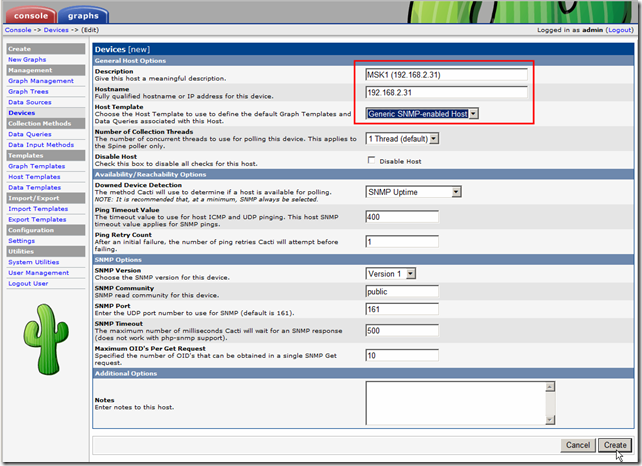Open Import Templates in the sidebar
Screen dimensions: 642x466
[x=38, y=208]
